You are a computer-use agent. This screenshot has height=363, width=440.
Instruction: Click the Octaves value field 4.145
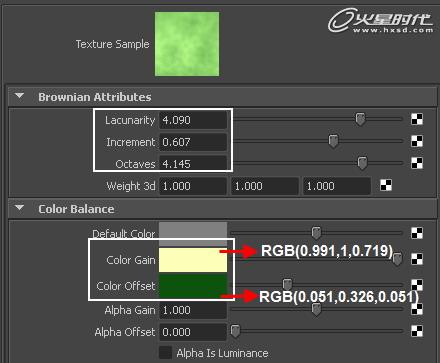193,164
